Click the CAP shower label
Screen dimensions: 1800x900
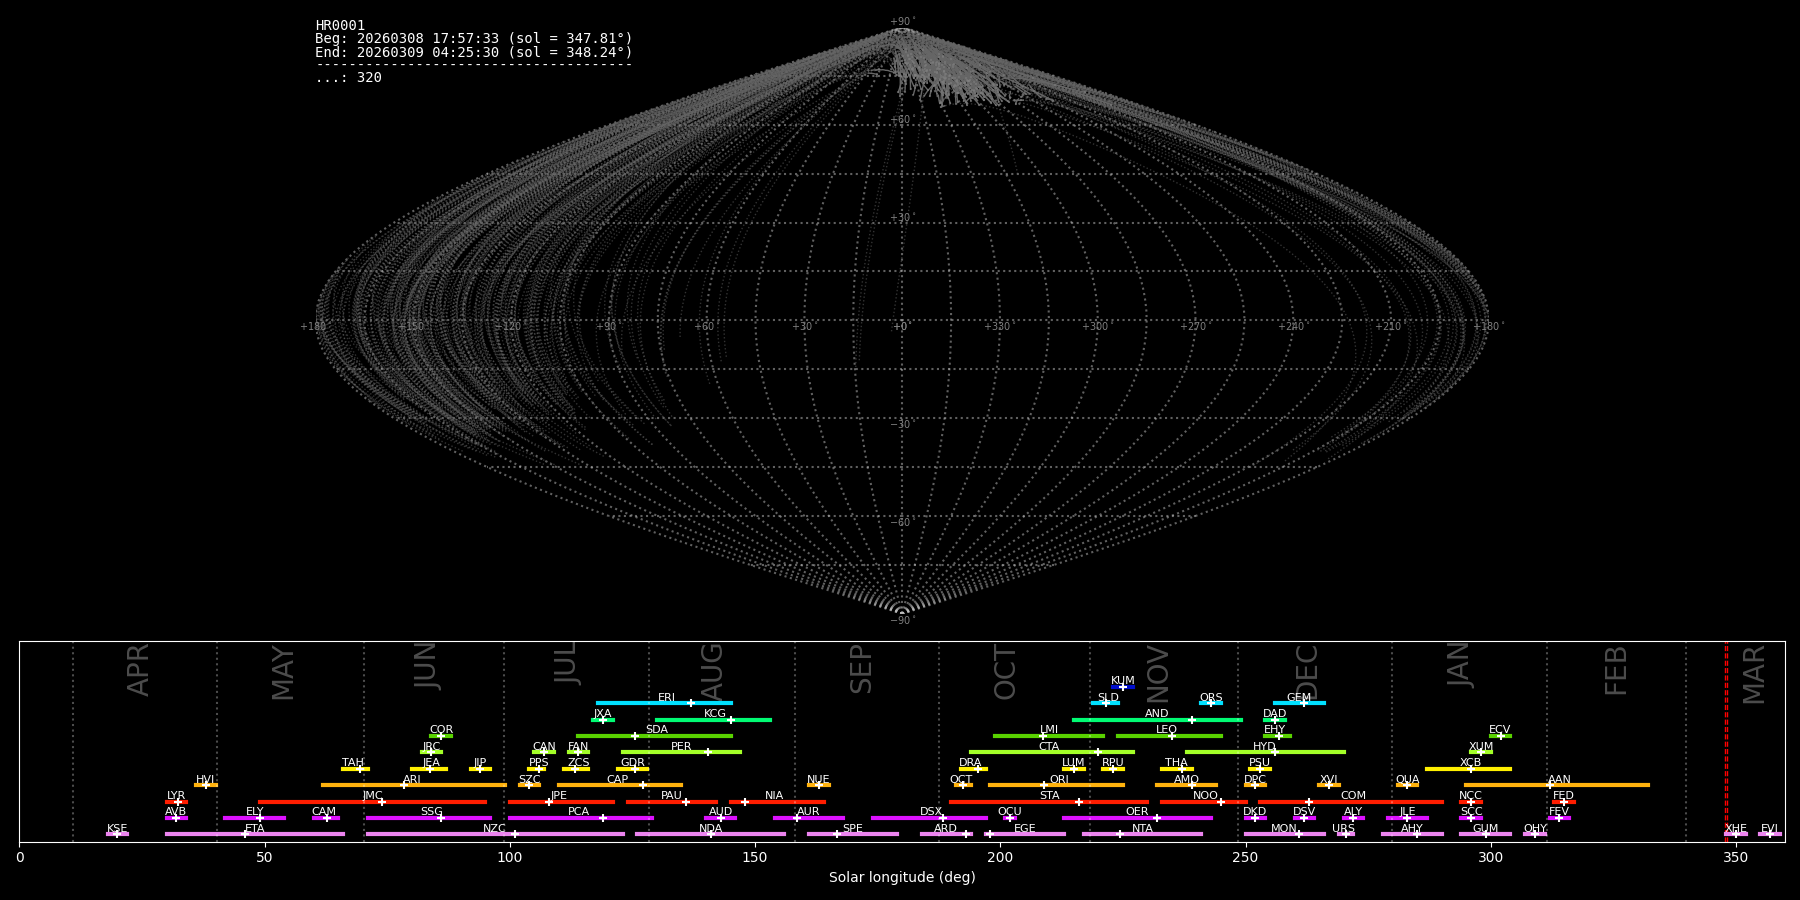[x=617, y=780]
